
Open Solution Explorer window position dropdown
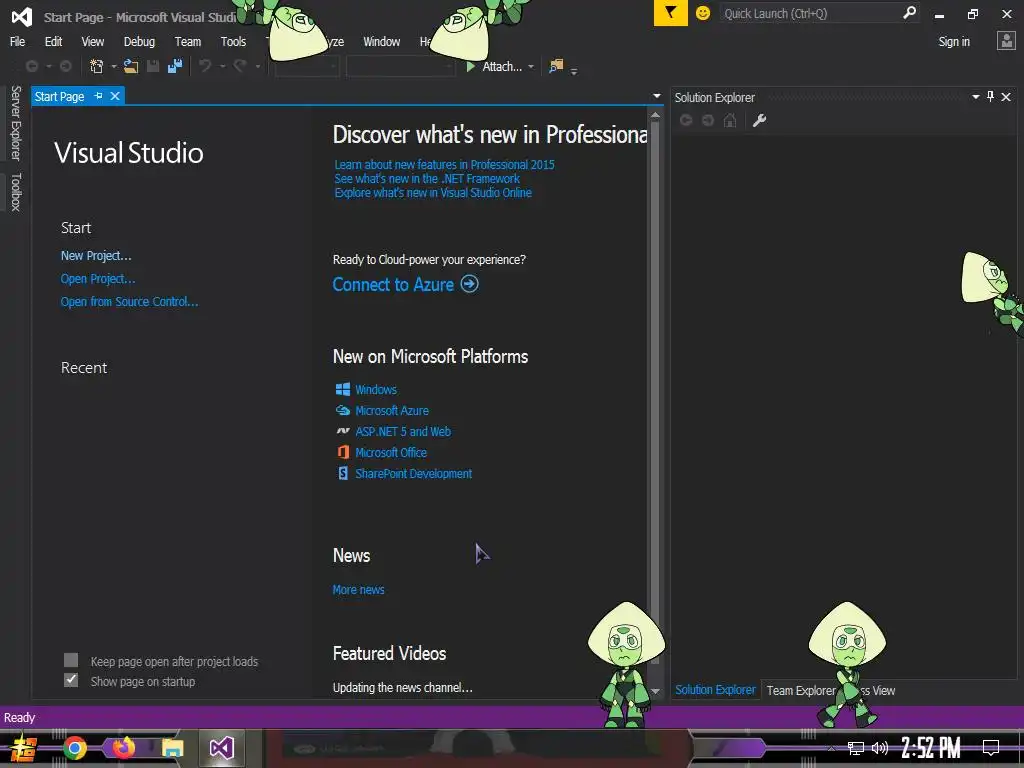pos(976,97)
